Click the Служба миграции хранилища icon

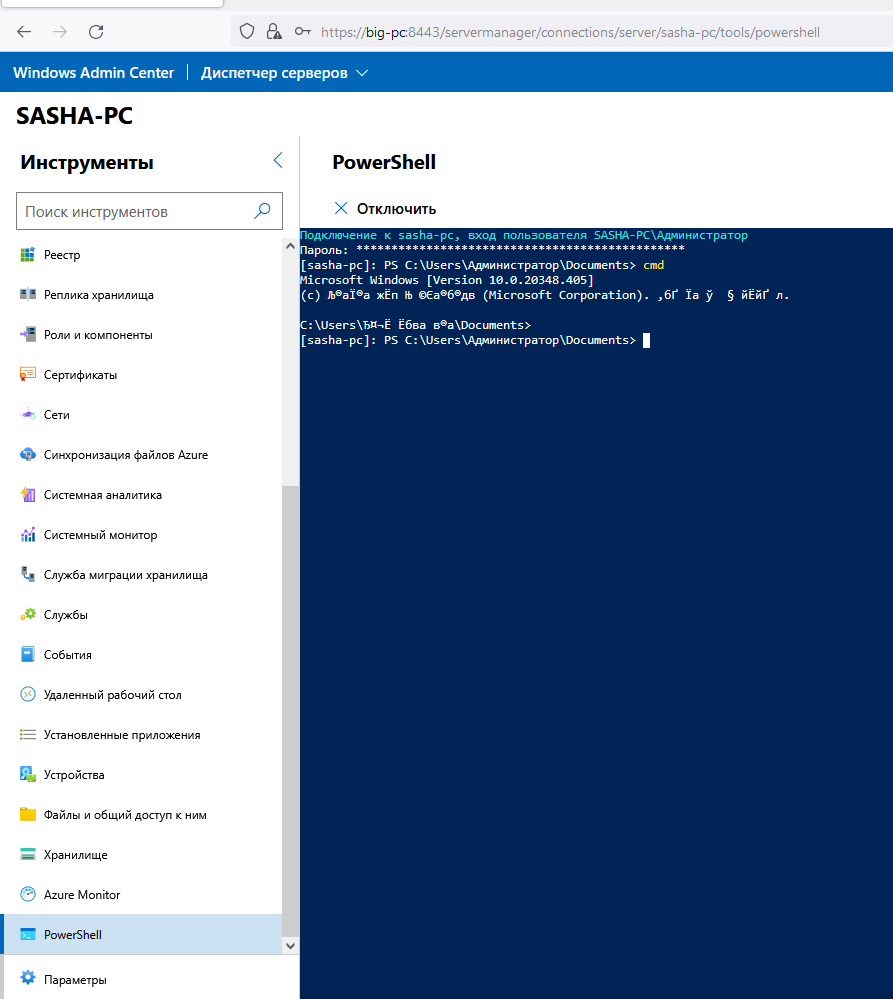pyautogui.click(x=27, y=575)
